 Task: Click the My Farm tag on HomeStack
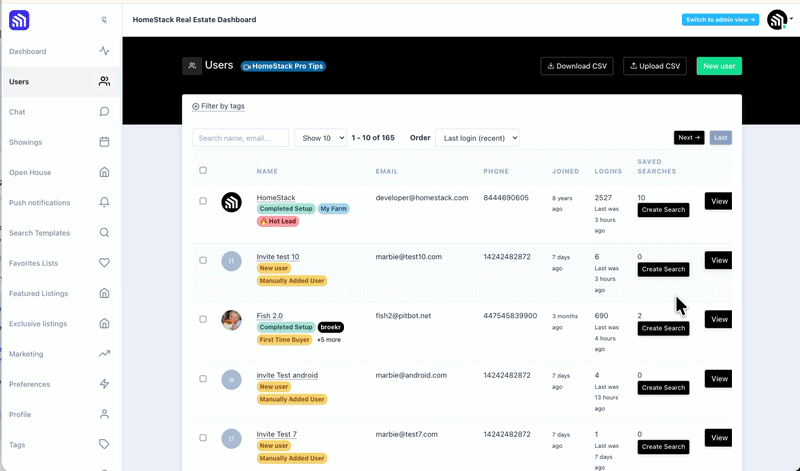(333, 209)
